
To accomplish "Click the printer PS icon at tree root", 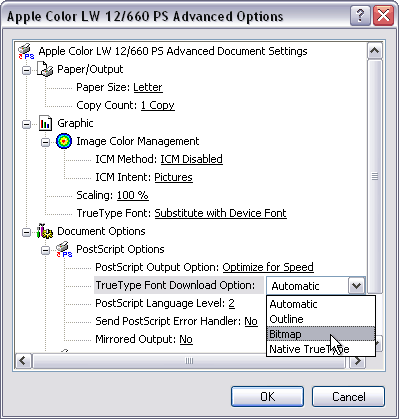I will tap(26, 52).
